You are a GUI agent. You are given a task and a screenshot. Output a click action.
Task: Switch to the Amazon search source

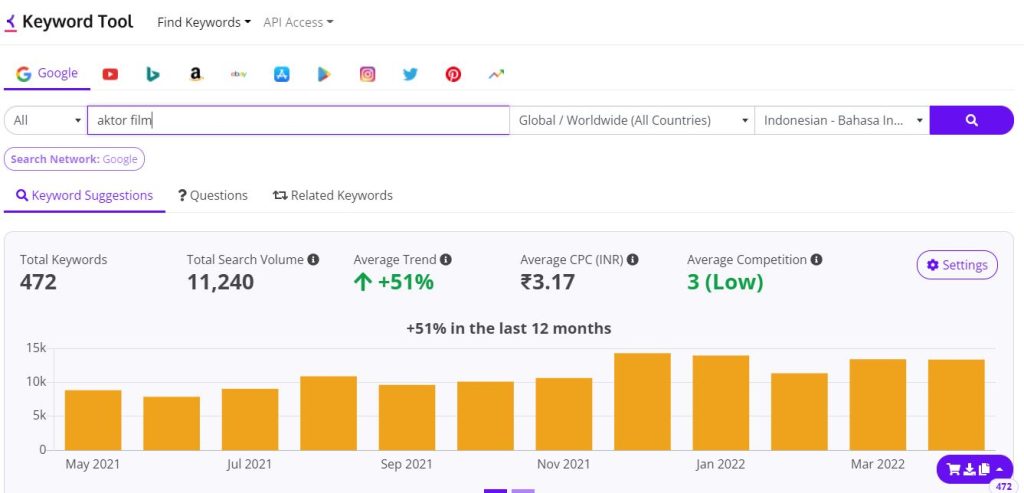(196, 74)
